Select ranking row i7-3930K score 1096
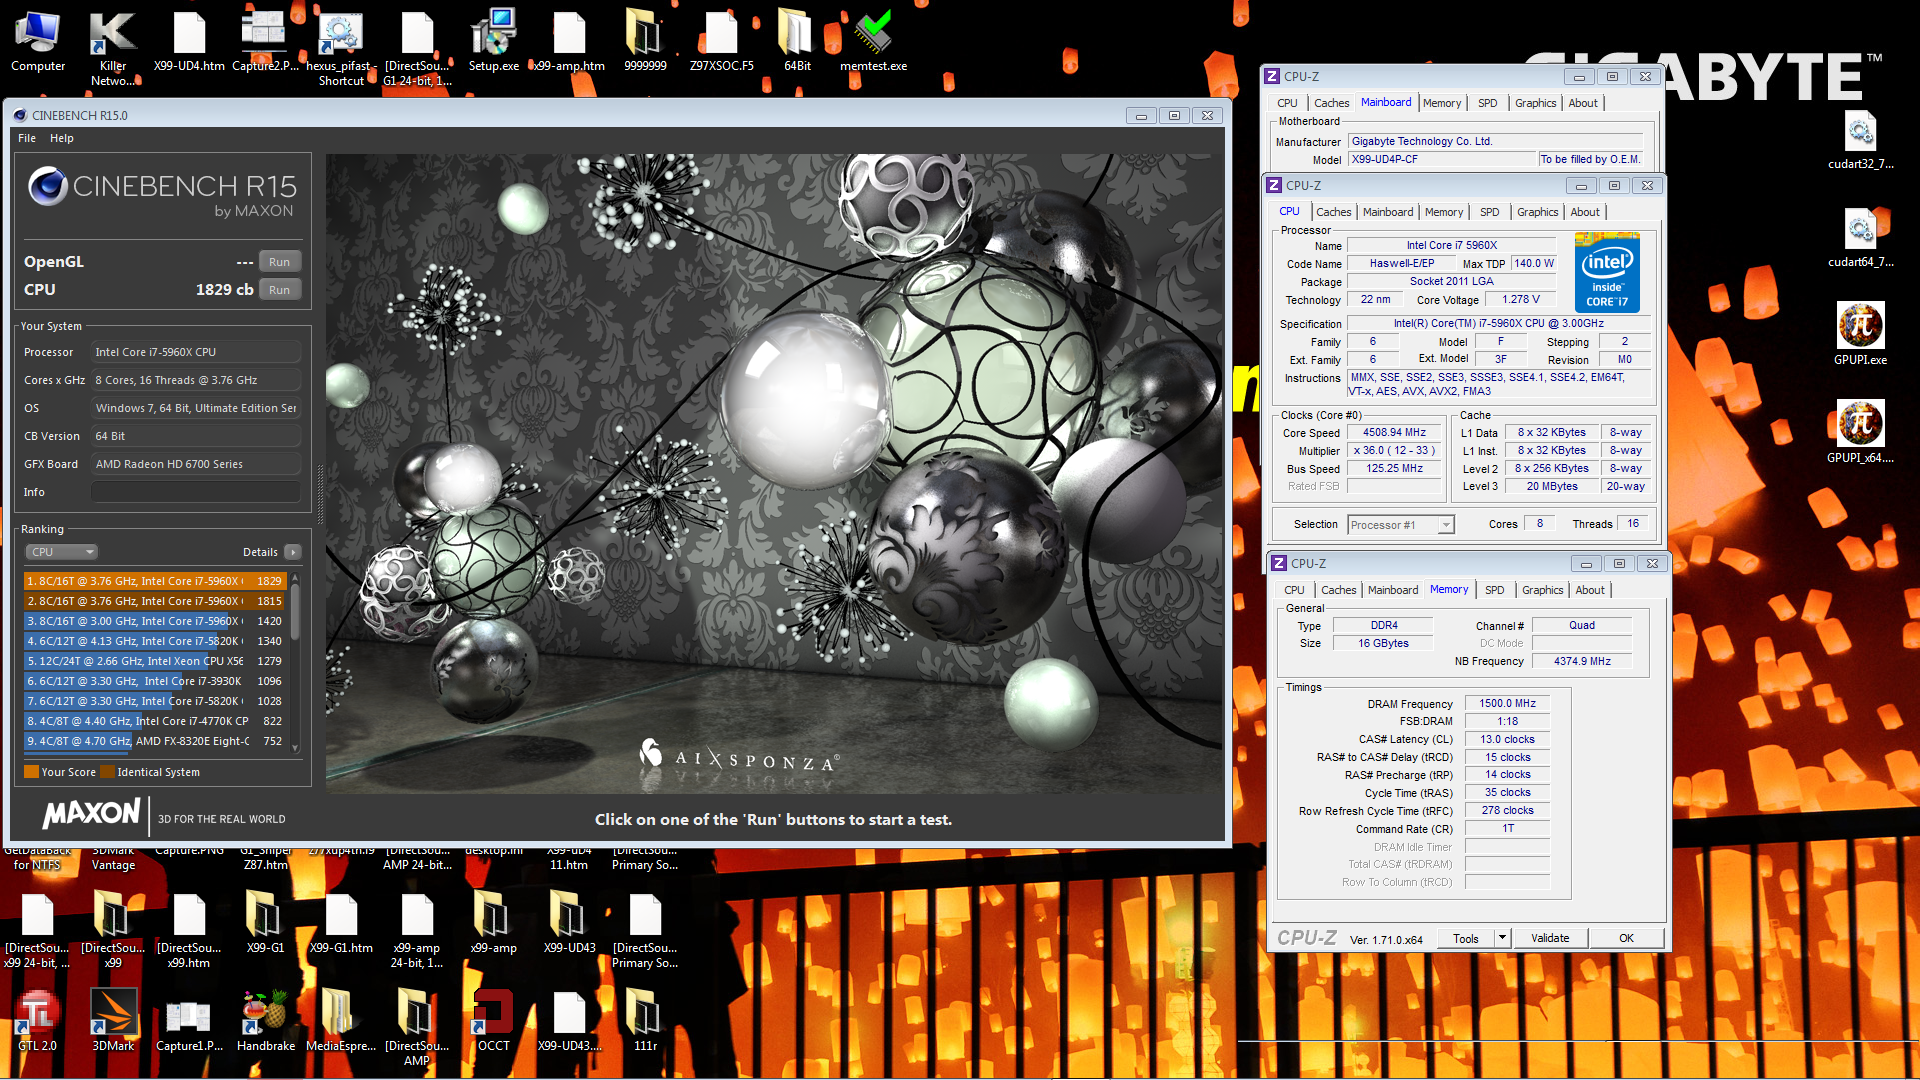Screen dimensions: 1920x1080 [155, 681]
